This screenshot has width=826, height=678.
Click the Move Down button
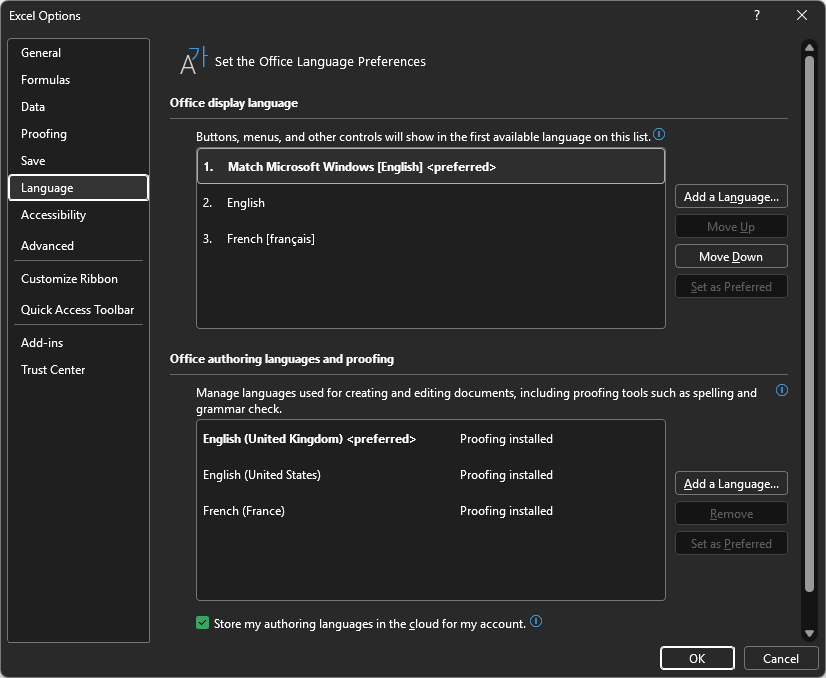731,257
